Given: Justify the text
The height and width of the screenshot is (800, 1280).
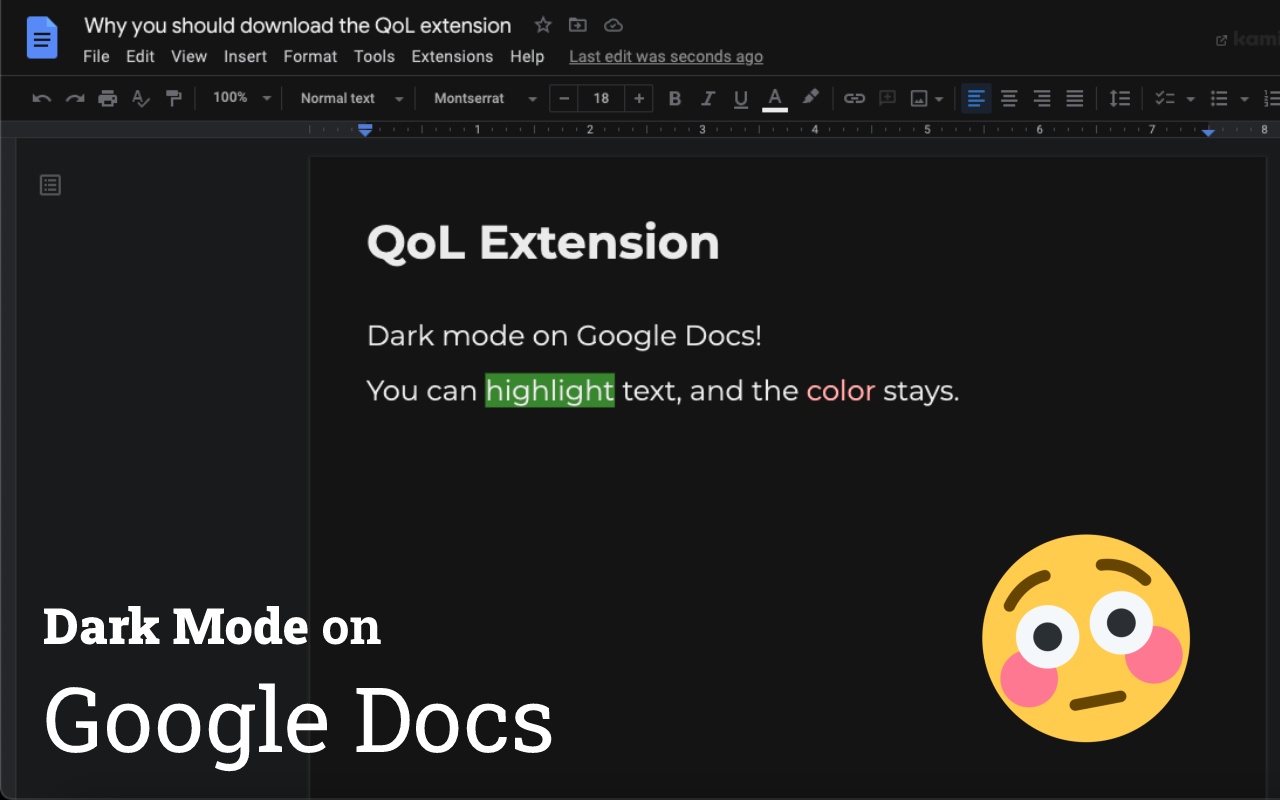Looking at the screenshot, I should point(1075,98).
